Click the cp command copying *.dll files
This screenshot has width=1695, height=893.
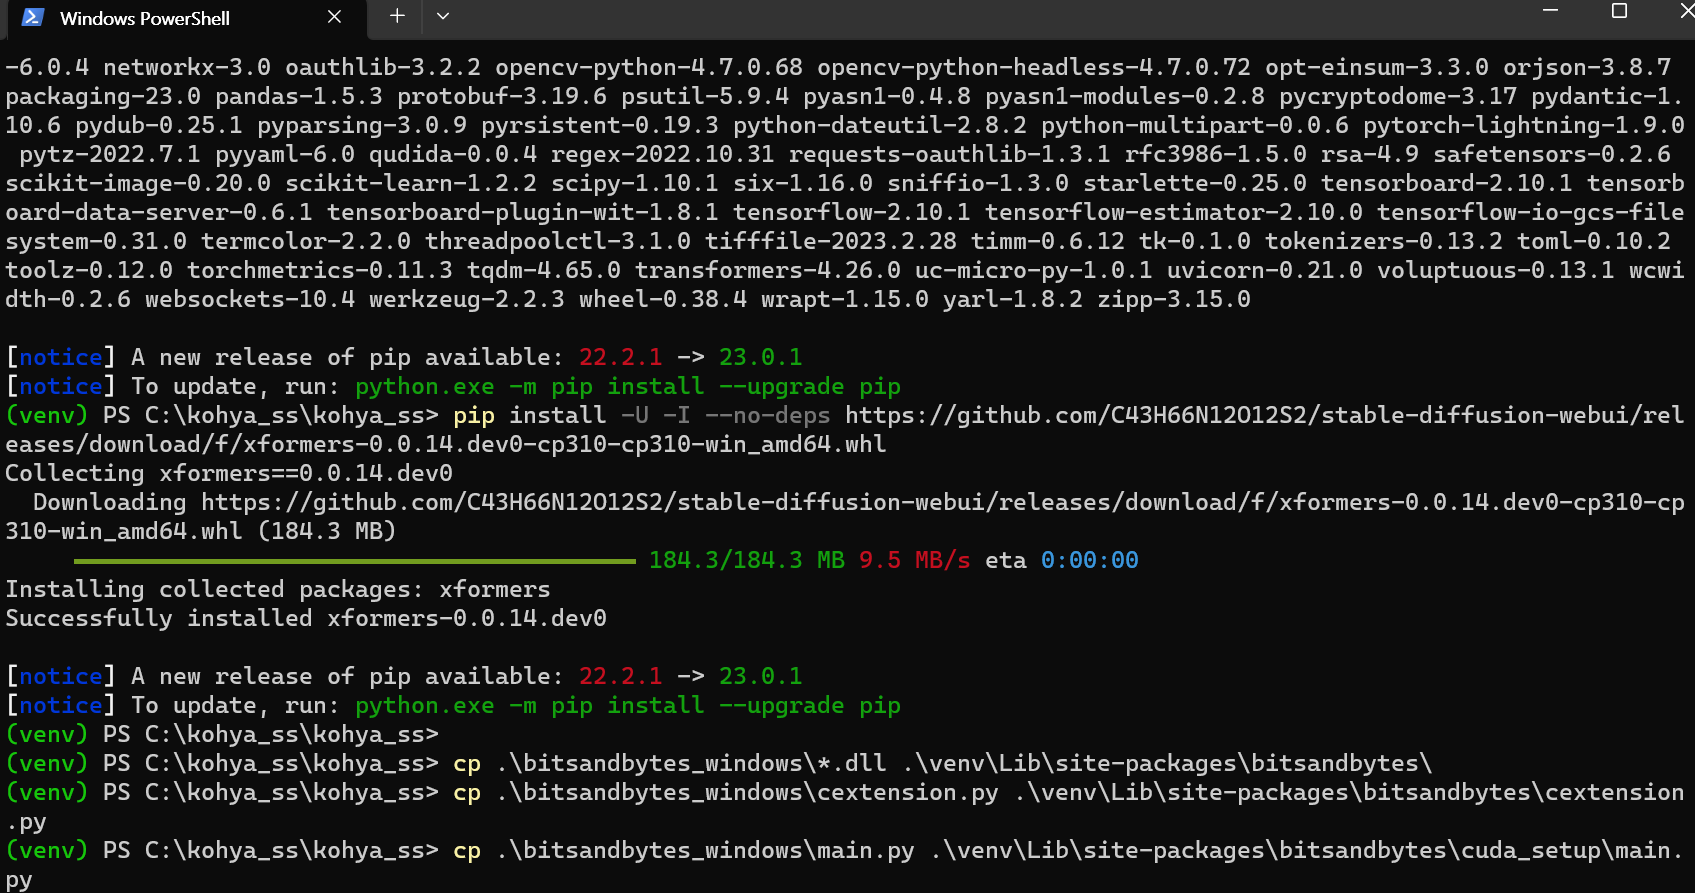942,763
